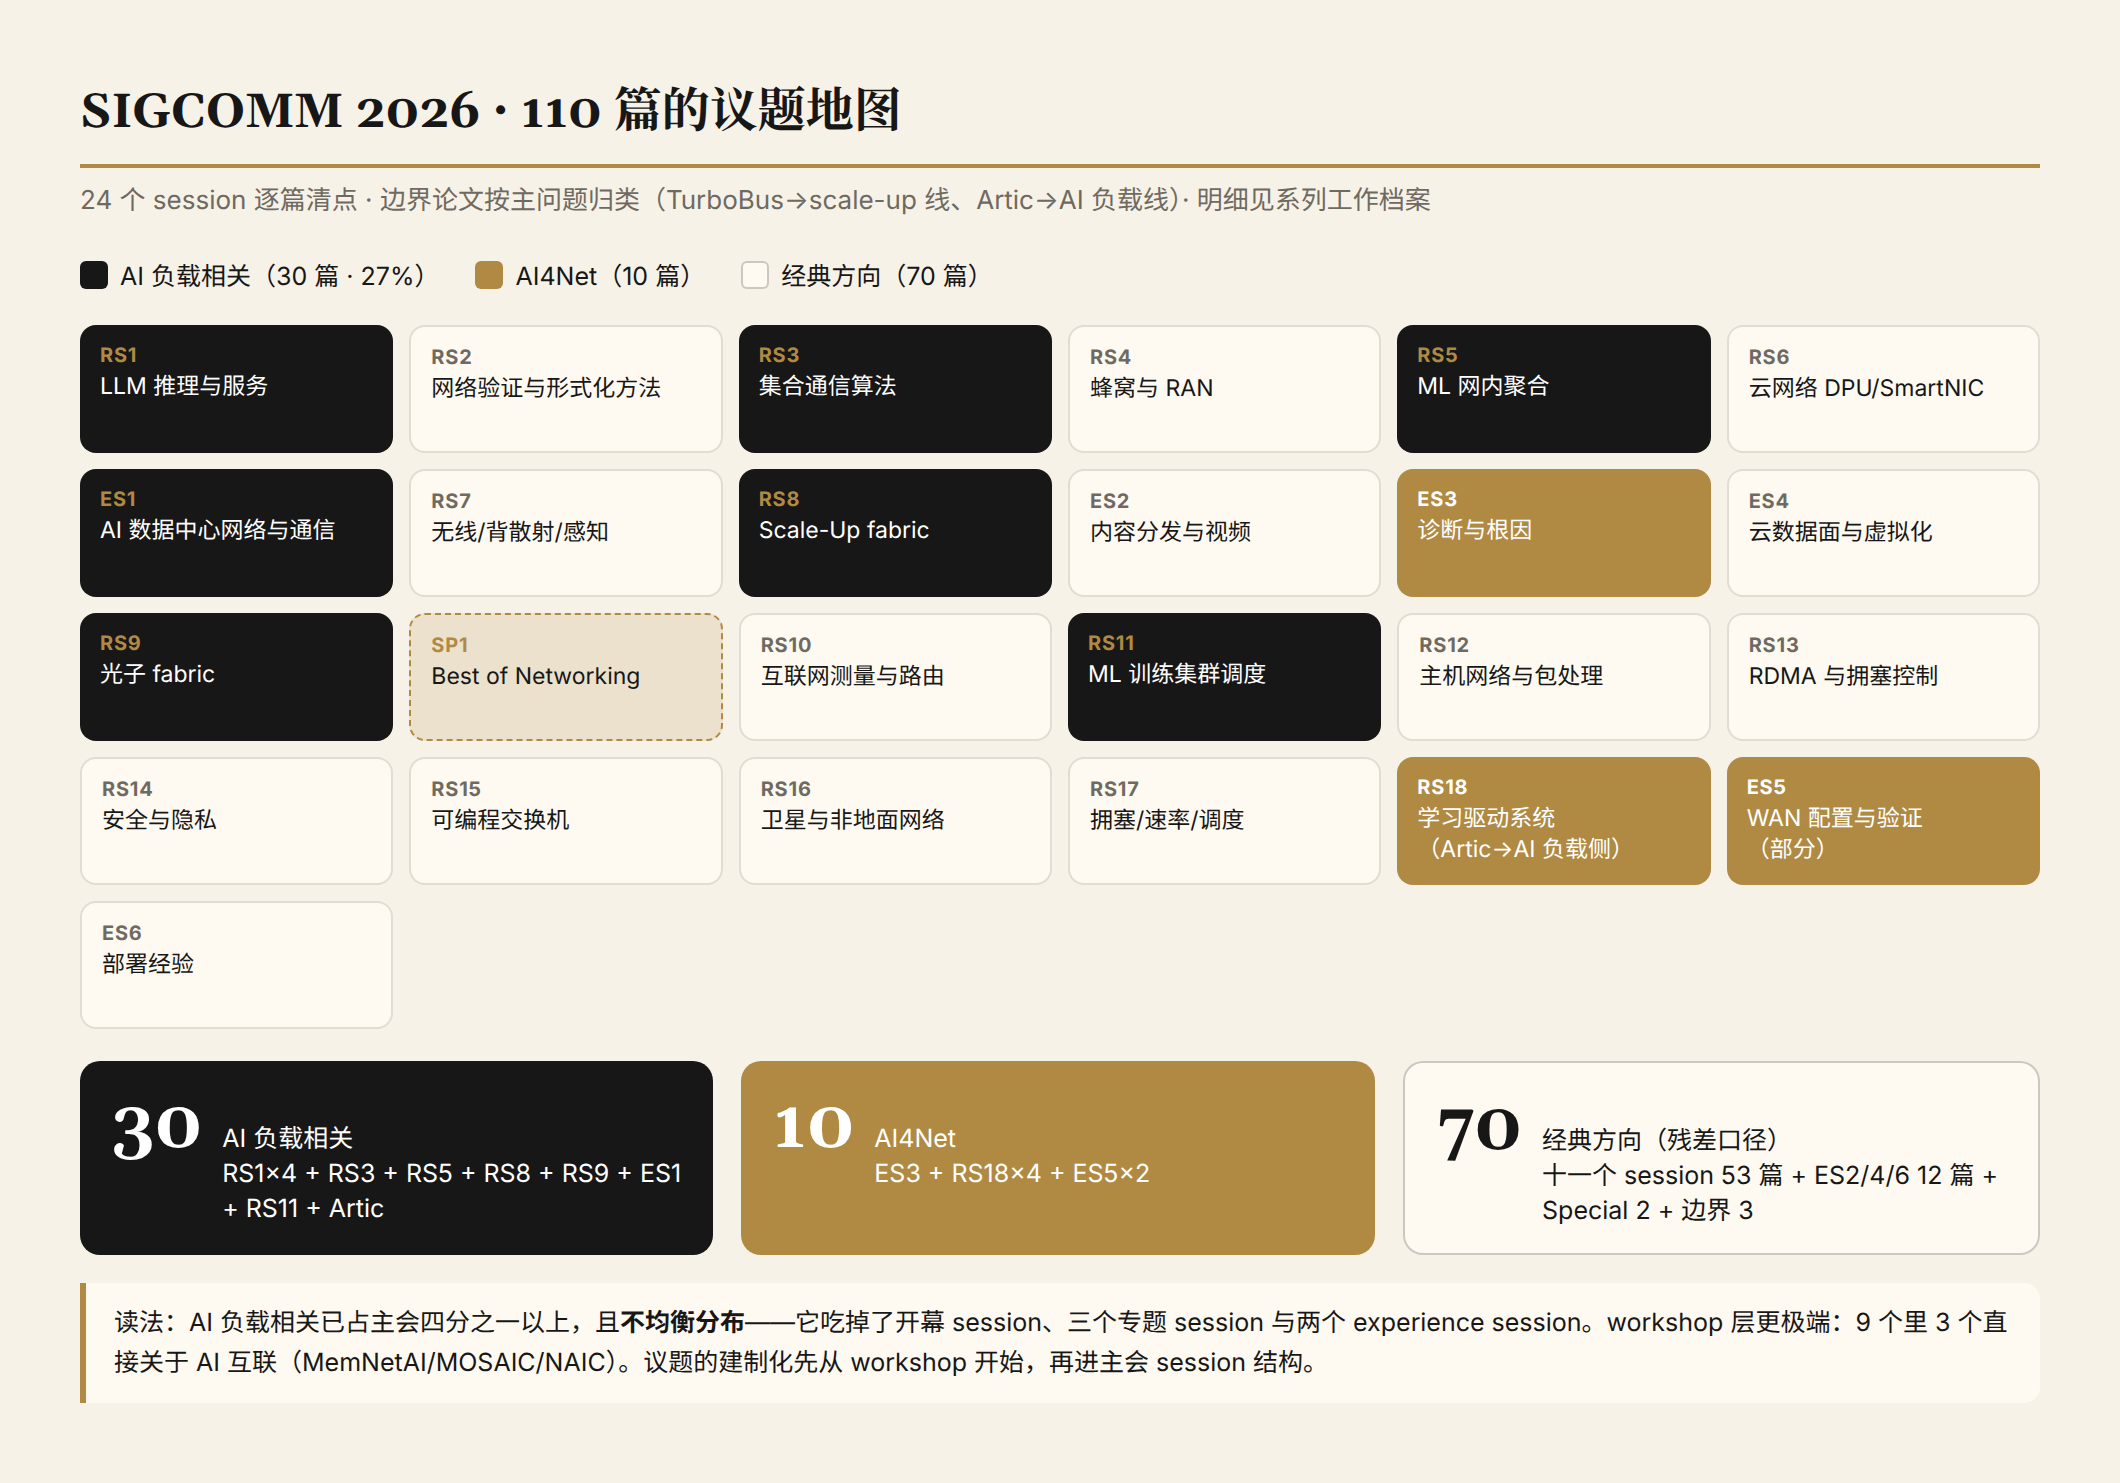This screenshot has height=1483, width=2120.
Task: Click the black AI 负载相关 legend swatch
Action: 94,275
